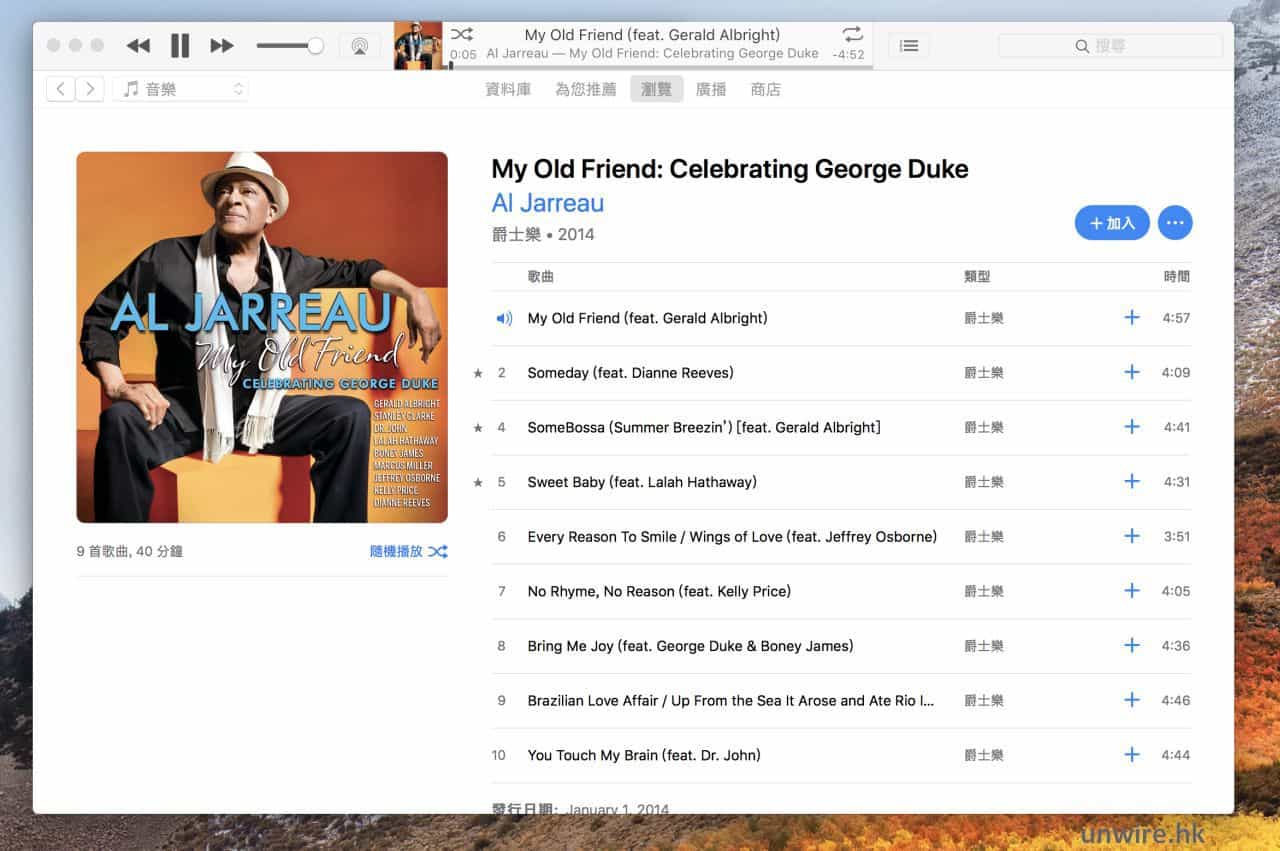Open the 商店 tab
1280x851 pixels.
(x=765, y=89)
